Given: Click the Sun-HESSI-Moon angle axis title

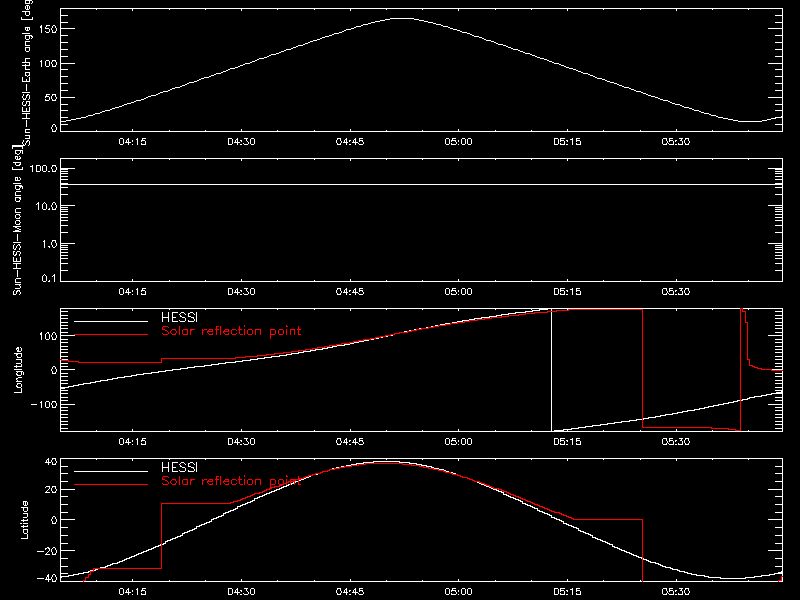Looking at the screenshot, I should click(17, 220).
